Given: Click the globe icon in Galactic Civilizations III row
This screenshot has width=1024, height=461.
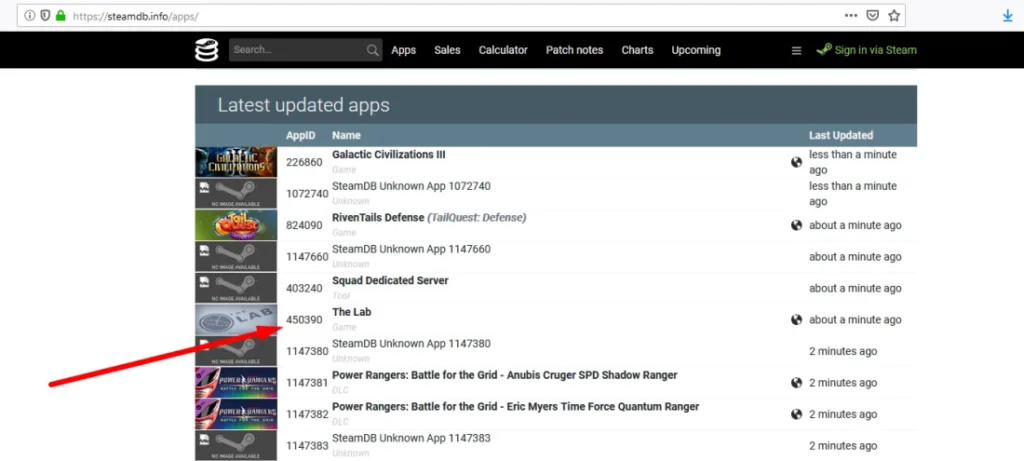Looking at the screenshot, I should 796,163.
